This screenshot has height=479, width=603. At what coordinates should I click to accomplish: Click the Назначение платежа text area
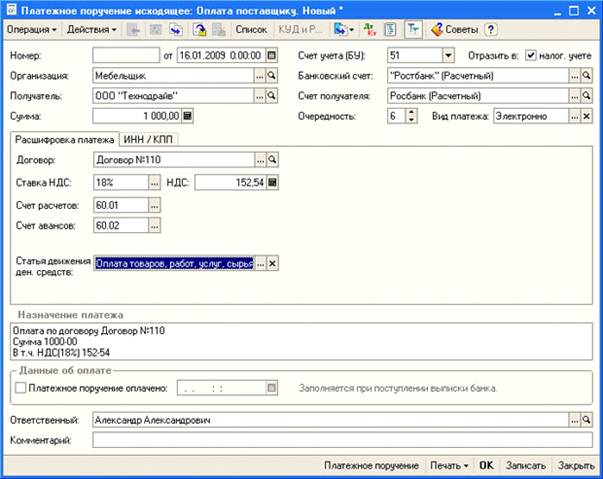(302, 341)
